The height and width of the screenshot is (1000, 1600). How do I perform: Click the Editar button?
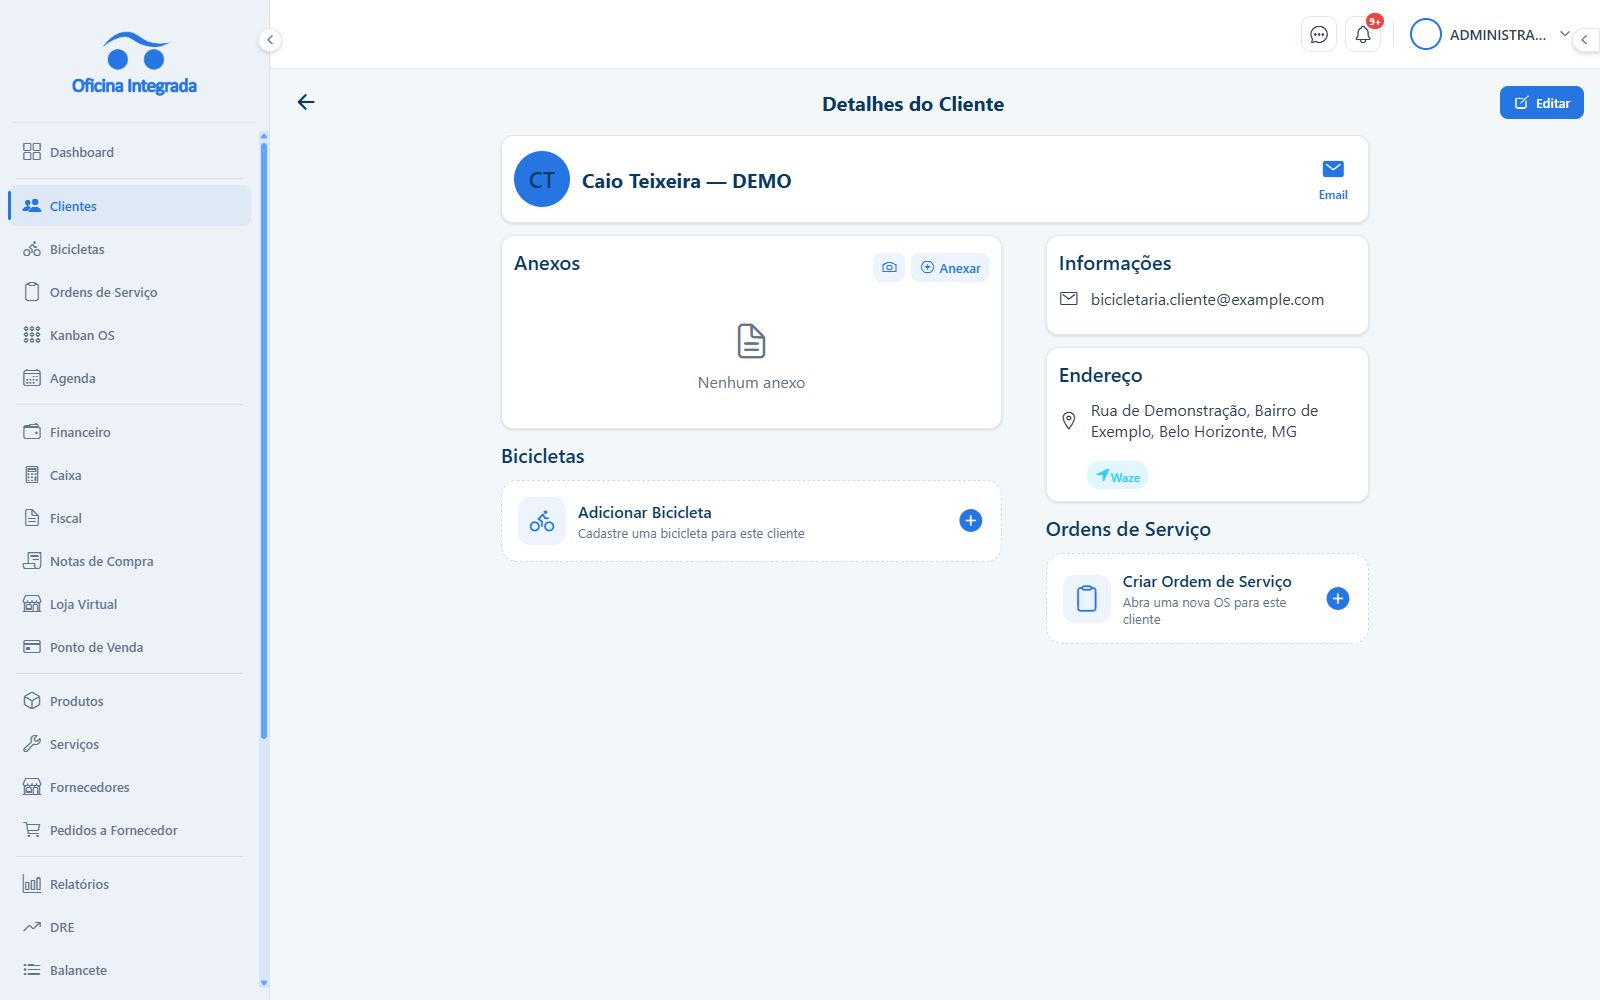[x=1541, y=103]
